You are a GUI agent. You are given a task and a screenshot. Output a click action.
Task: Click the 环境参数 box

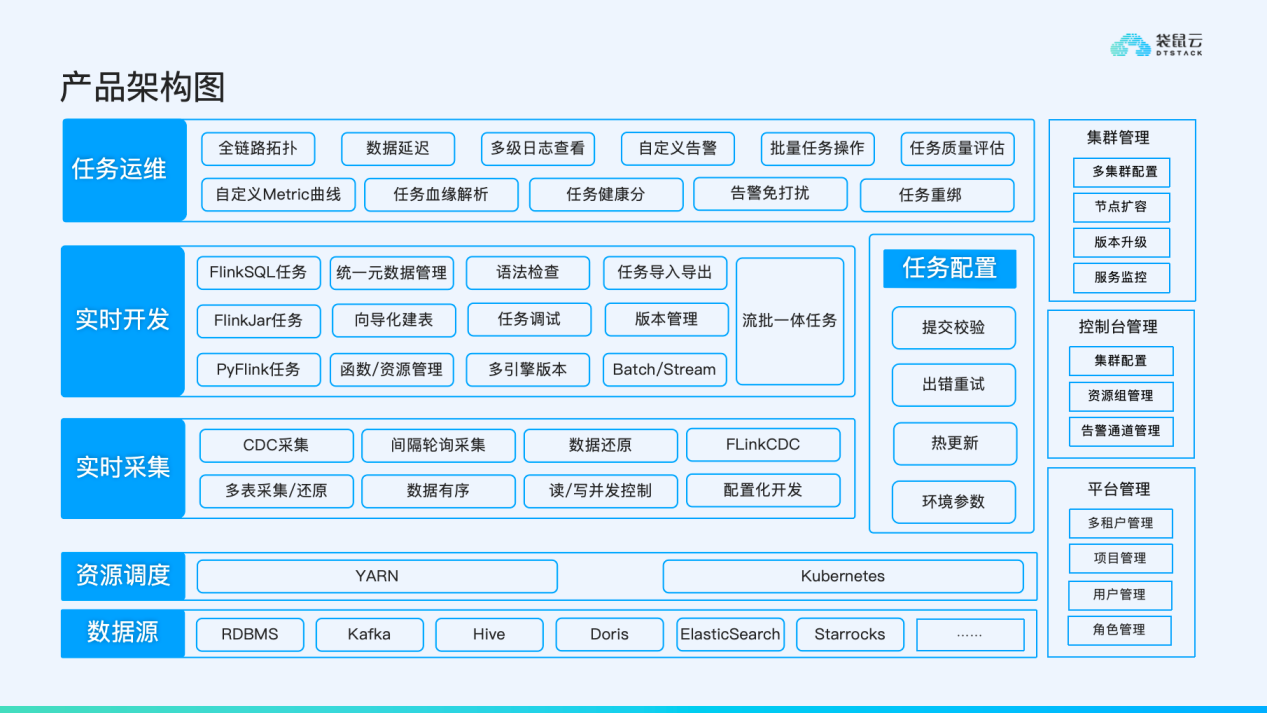tap(954, 501)
